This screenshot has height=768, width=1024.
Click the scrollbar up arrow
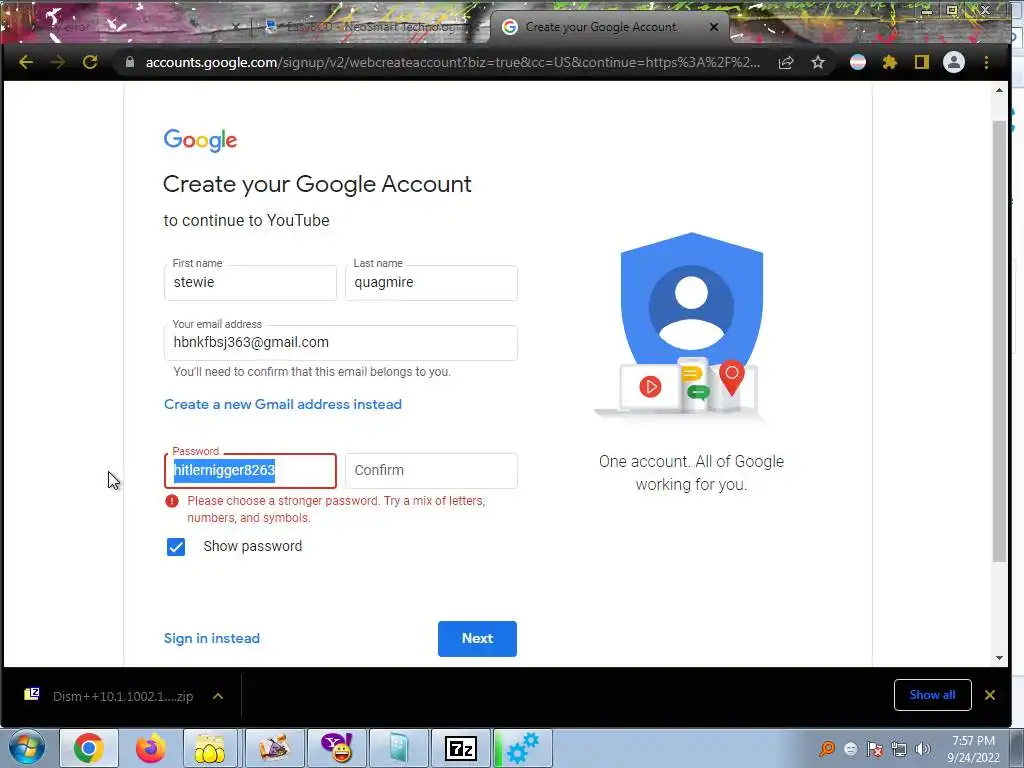pyautogui.click(x=999, y=90)
